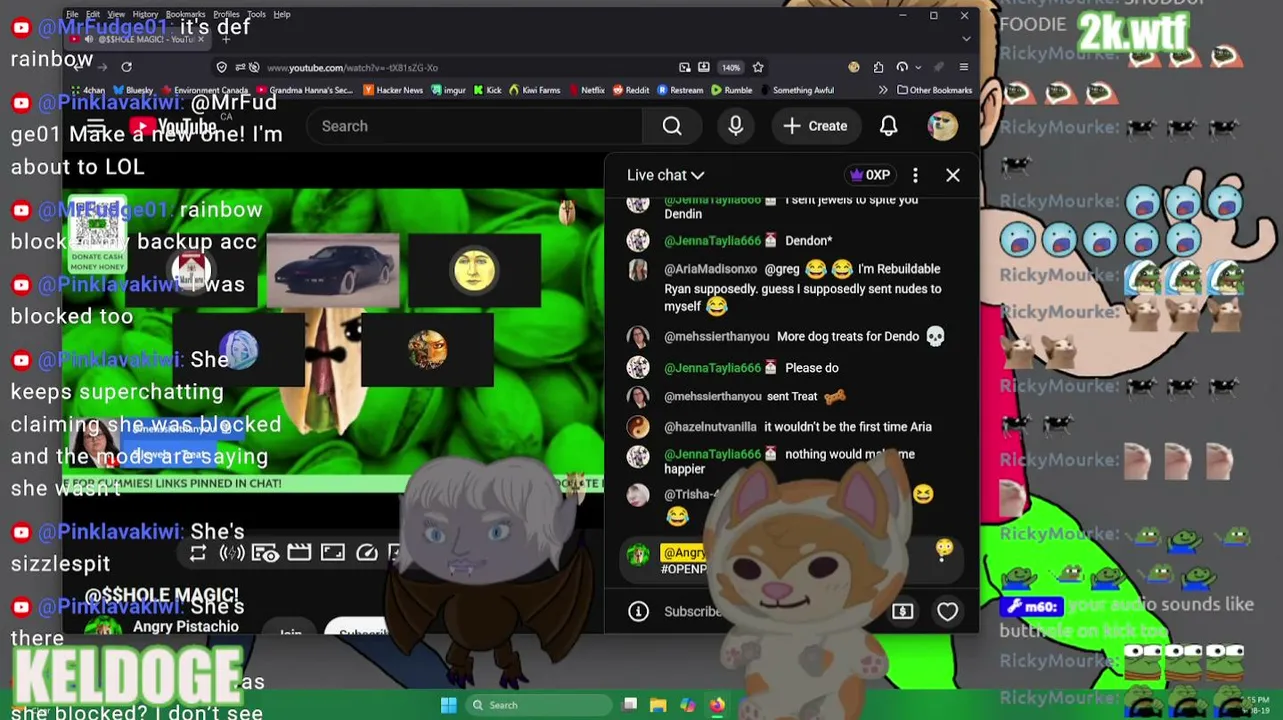The height and width of the screenshot is (720, 1283).
Task: Toggle loop playback in the player
Action: pos(198,553)
